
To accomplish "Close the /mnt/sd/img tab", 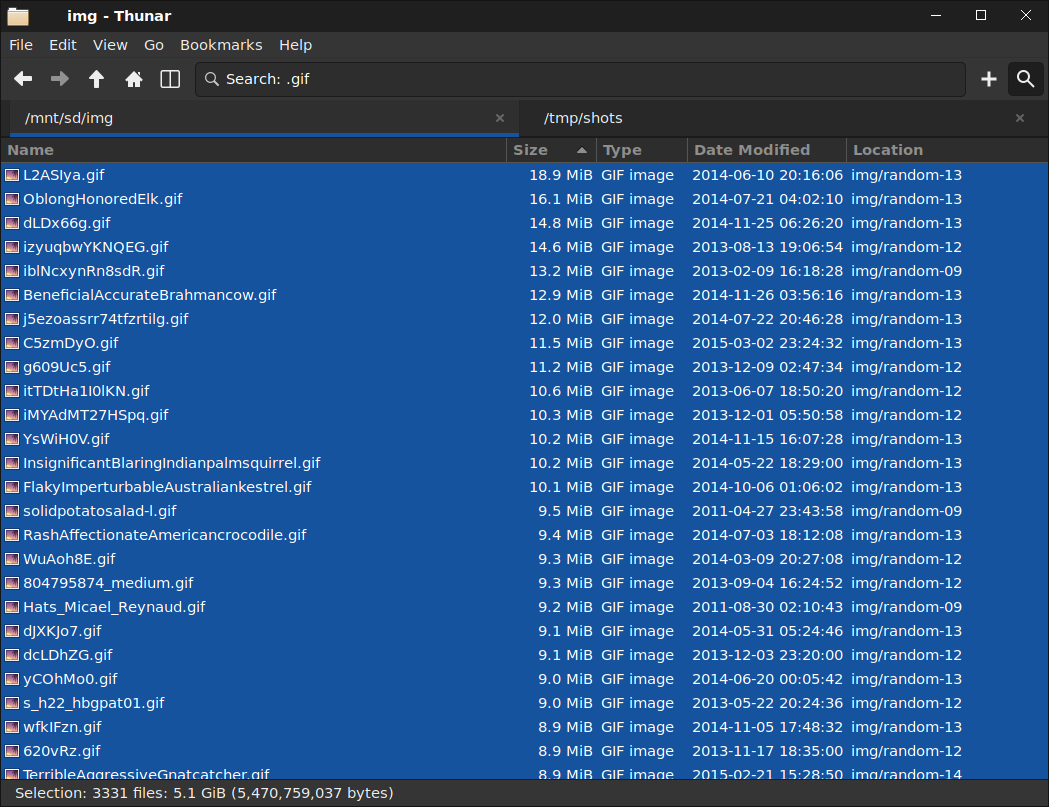I will [500, 118].
